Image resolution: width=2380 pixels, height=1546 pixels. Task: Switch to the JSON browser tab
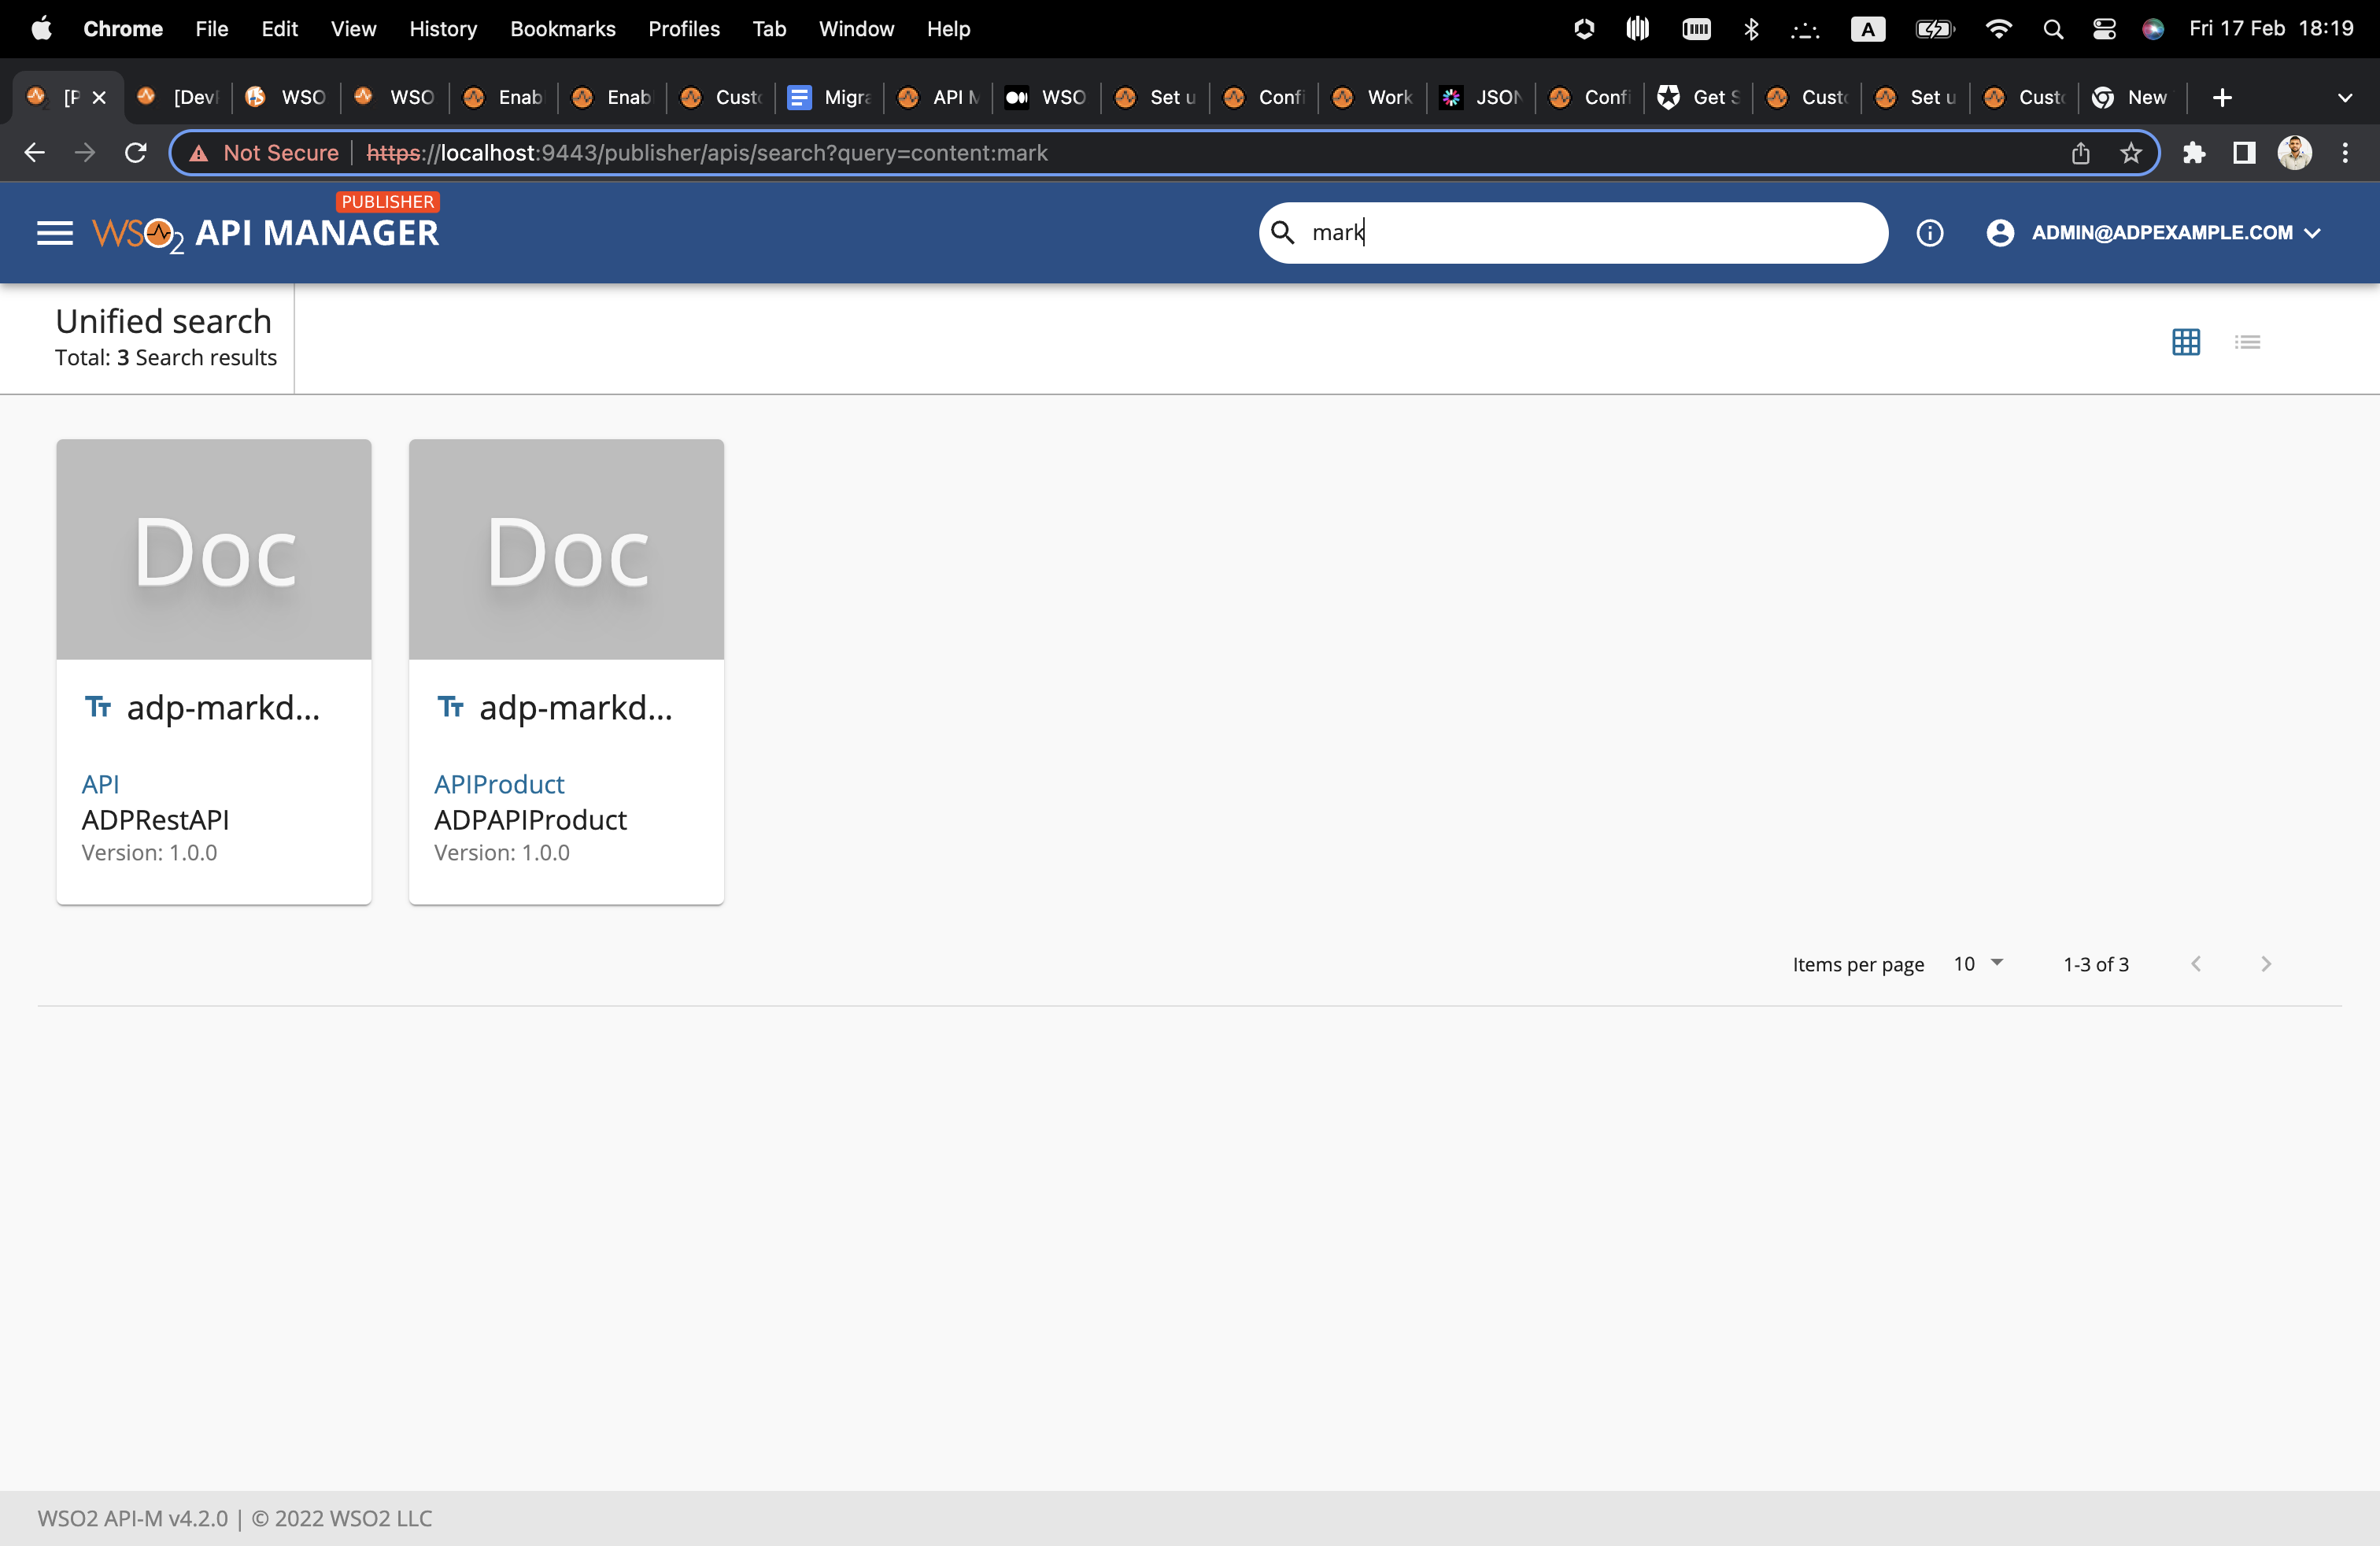1481,97
